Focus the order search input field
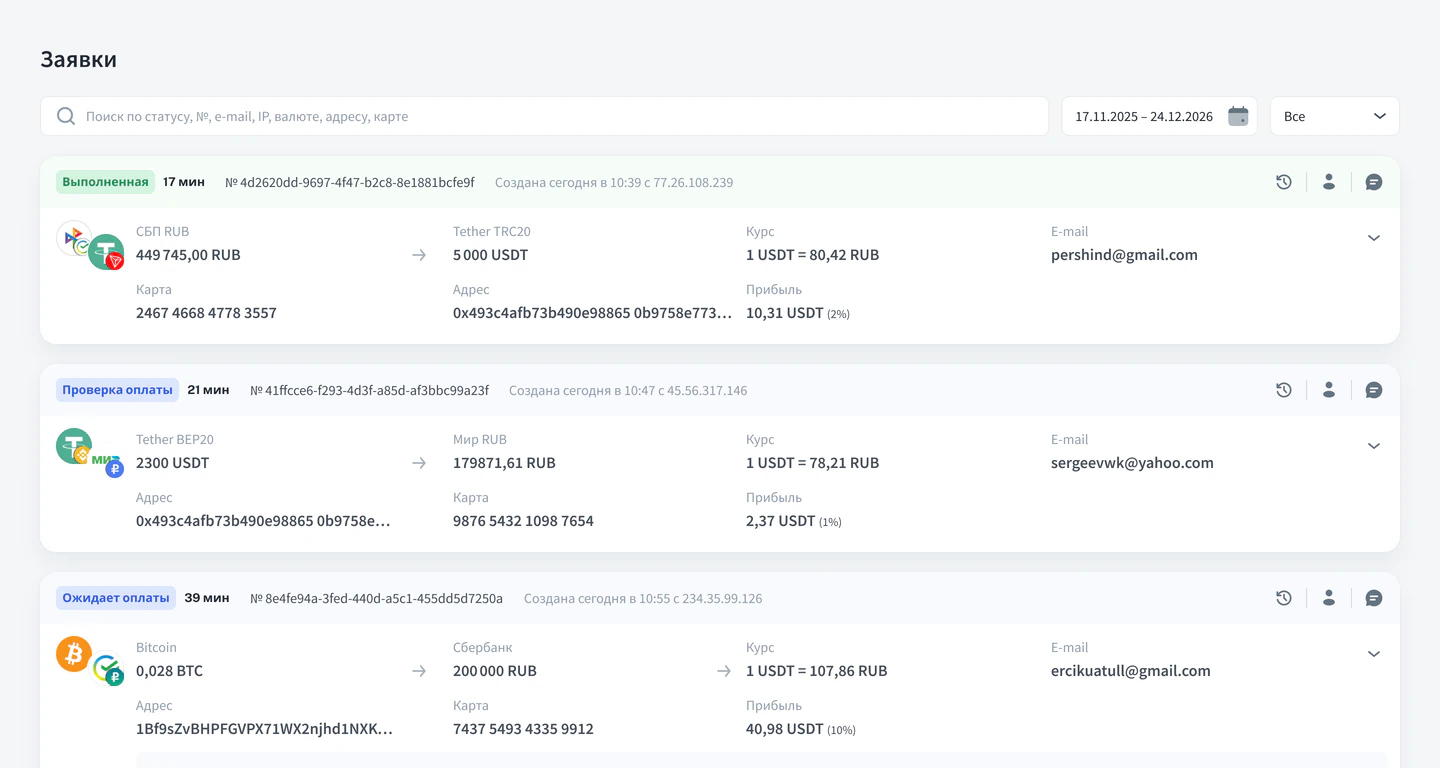The width and height of the screenshot is (1440, 768). point(544,116)
